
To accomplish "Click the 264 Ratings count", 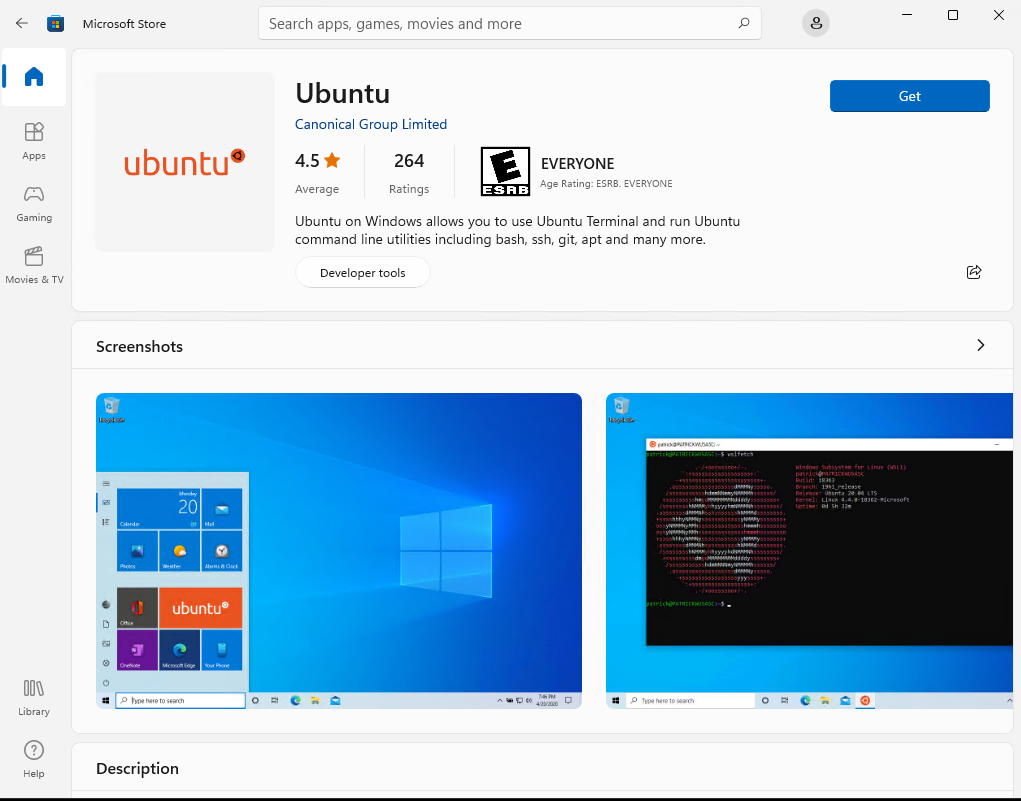I will (x=409, y=172).
